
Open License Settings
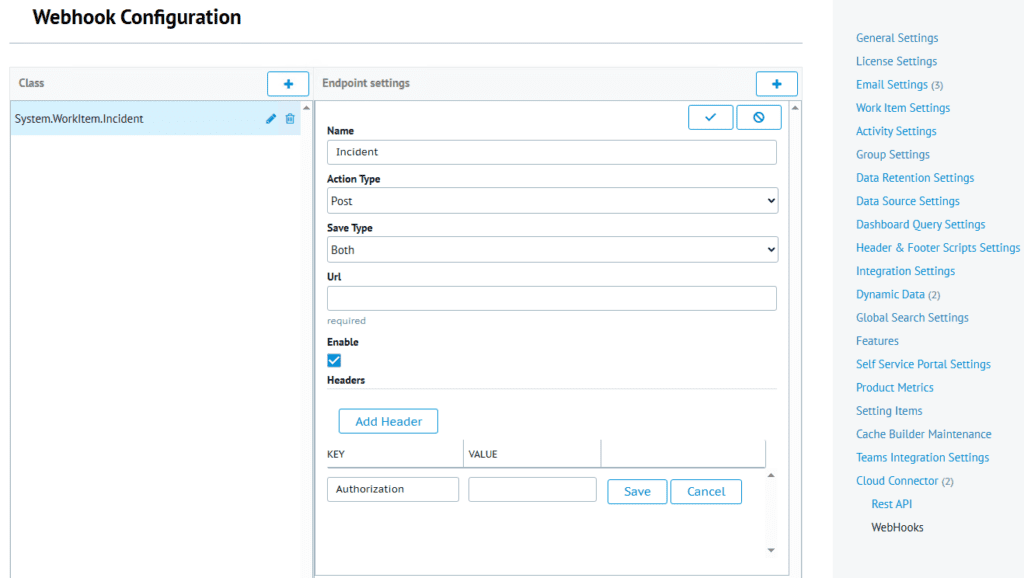[x=896, y=61]
